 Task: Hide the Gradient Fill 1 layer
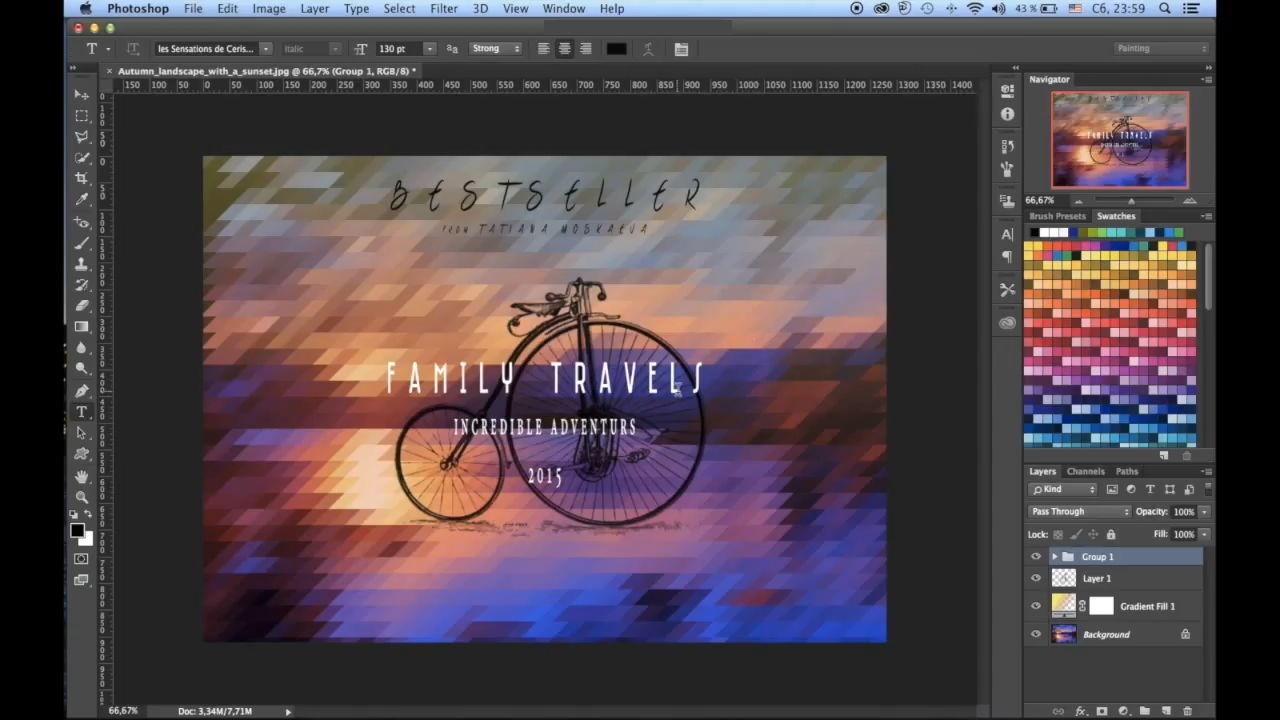pyautogui.click(x=1035, y=606)
